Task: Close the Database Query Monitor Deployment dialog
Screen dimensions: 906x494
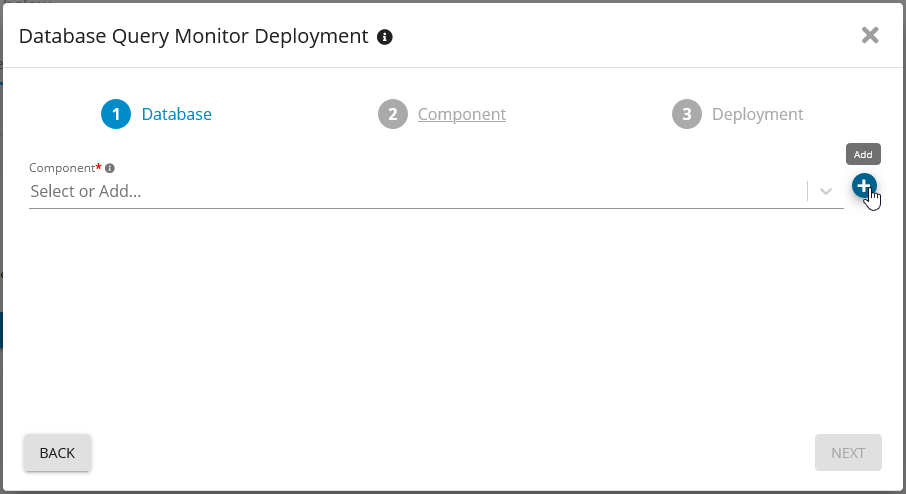Action: [870, 35]
